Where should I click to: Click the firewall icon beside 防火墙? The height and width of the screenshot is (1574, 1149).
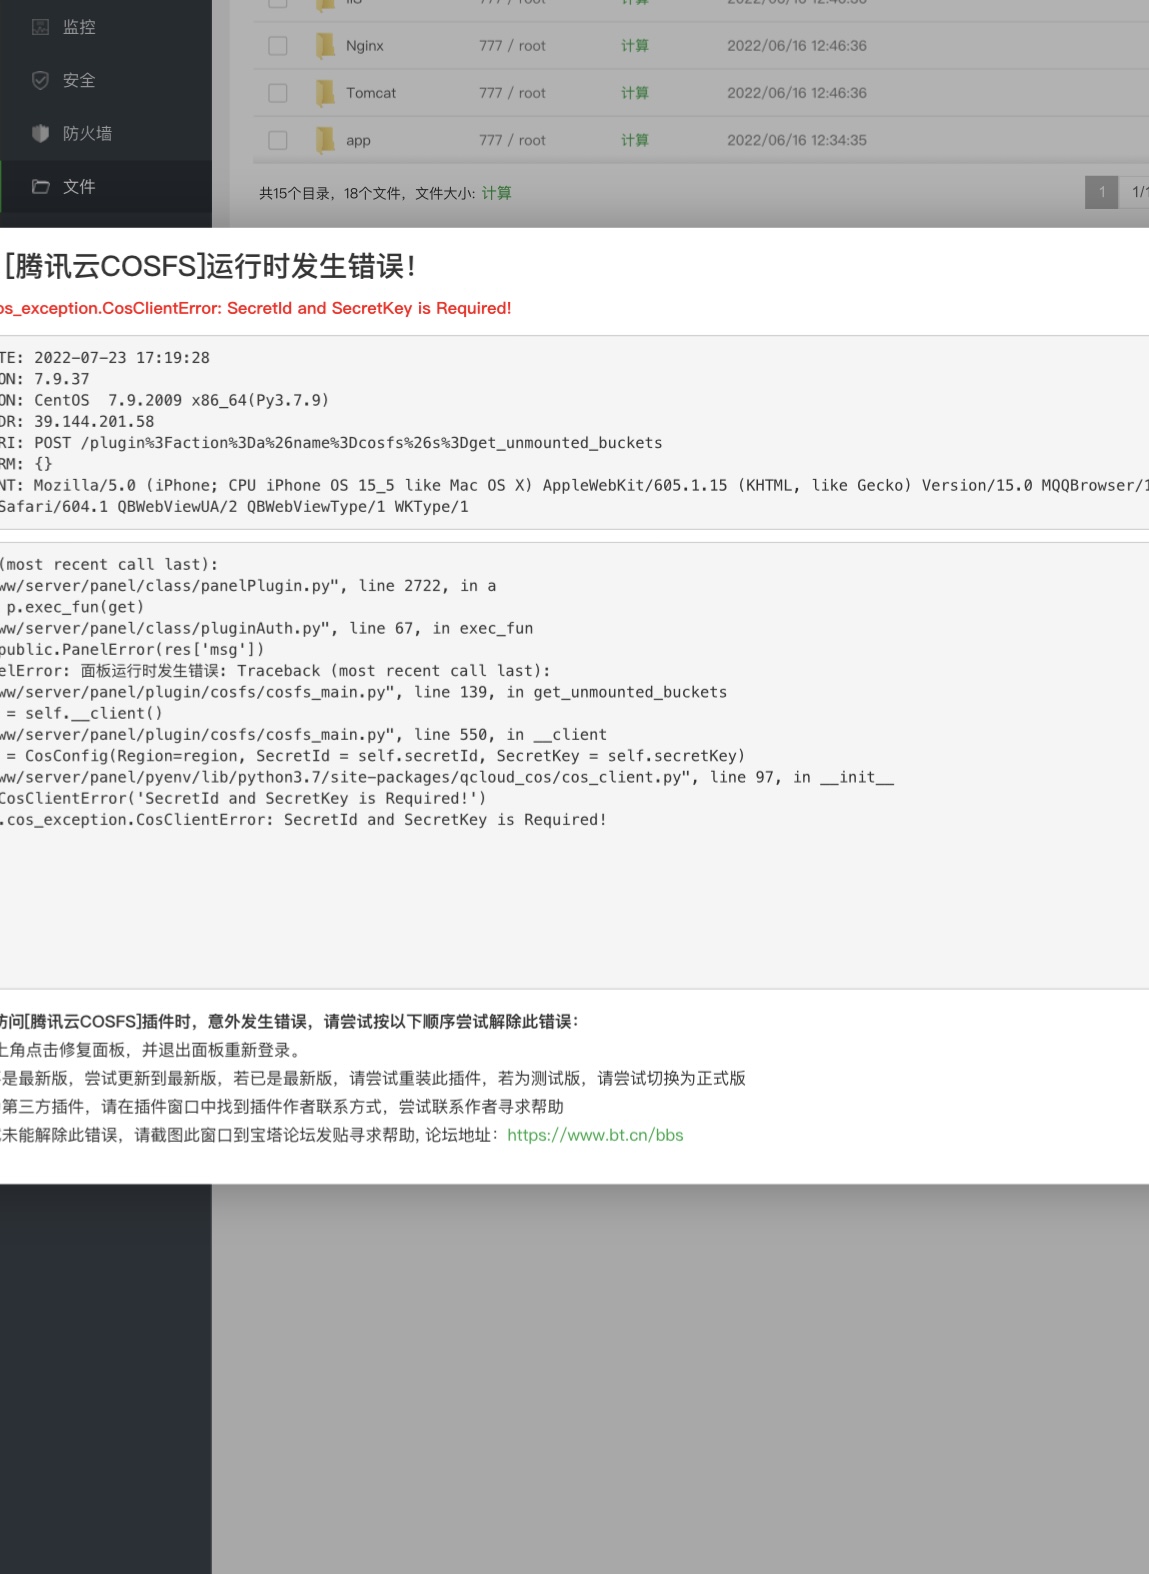[40, 133]
